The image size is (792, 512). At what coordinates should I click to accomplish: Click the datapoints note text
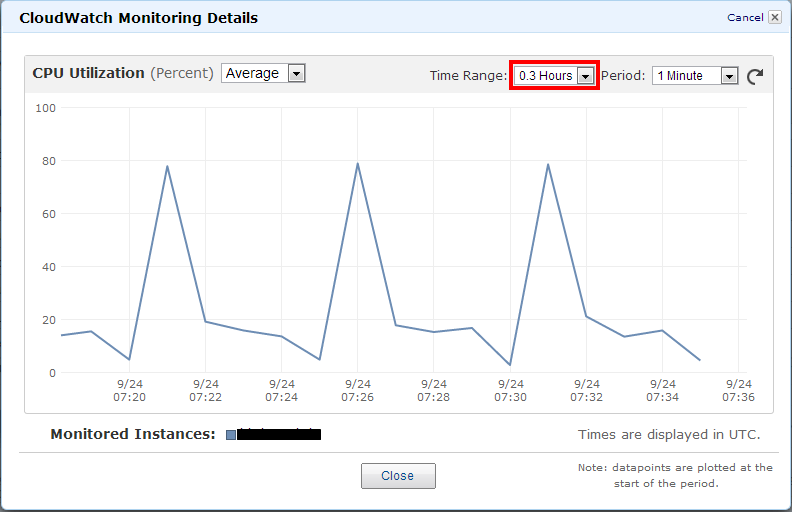(675, 476)
